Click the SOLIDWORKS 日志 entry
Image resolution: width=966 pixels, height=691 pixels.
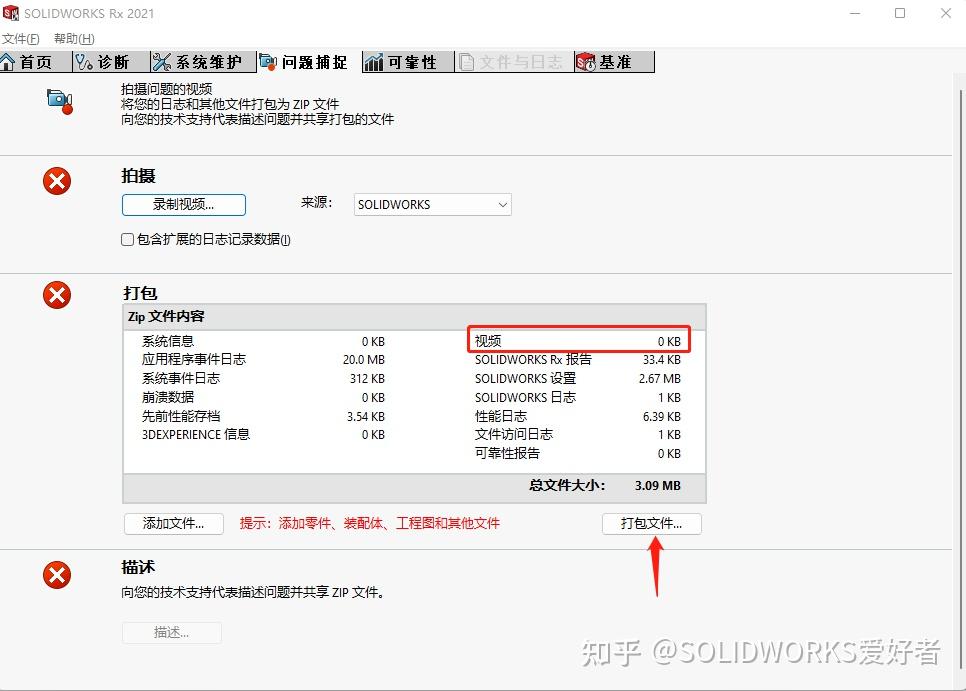click(526, 397)
